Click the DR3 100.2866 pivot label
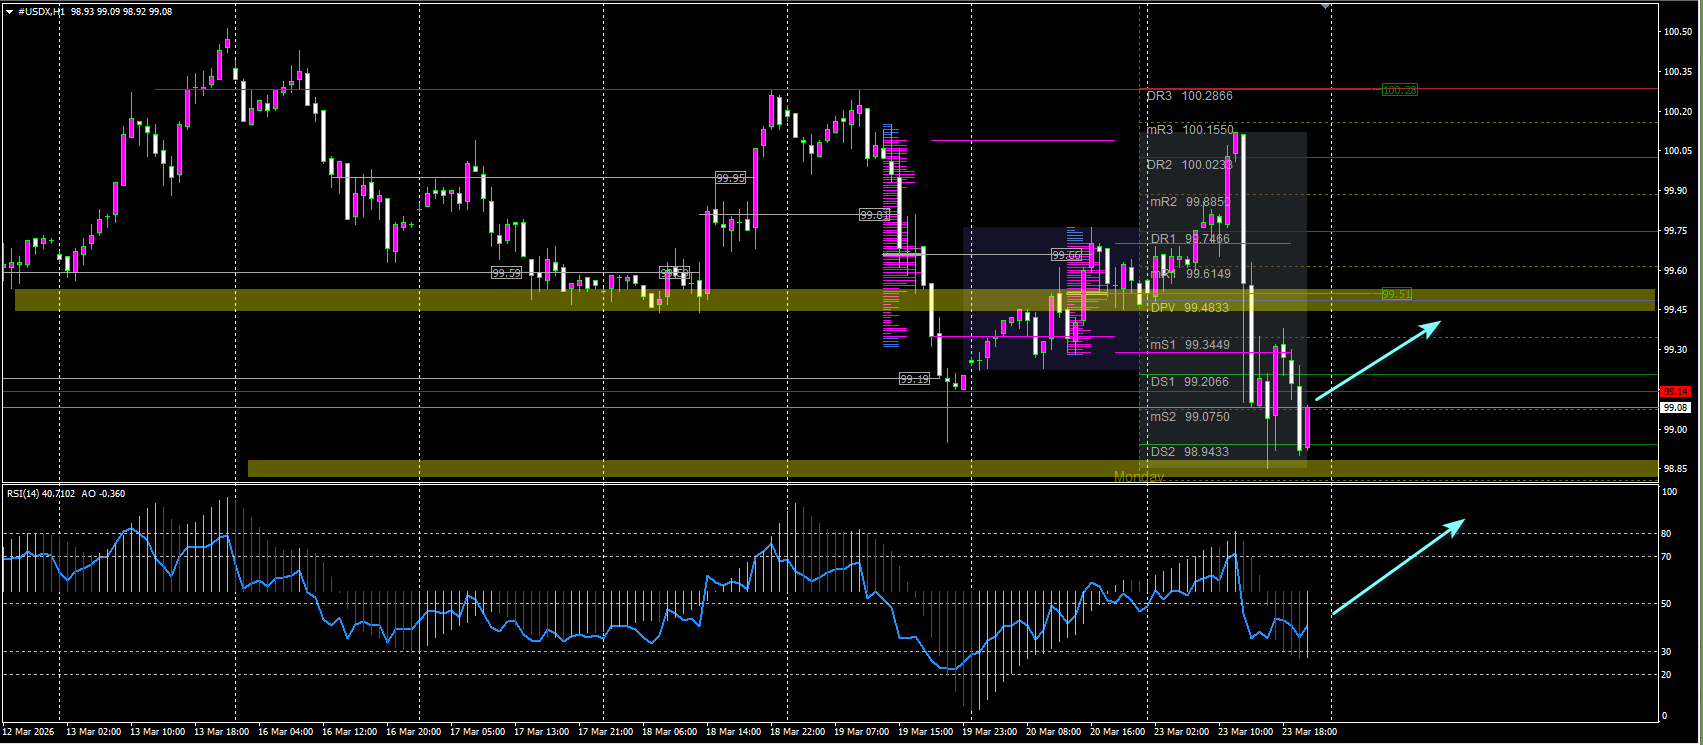The height and width of the screenshot is (745, 1703). pos(1189,96)
